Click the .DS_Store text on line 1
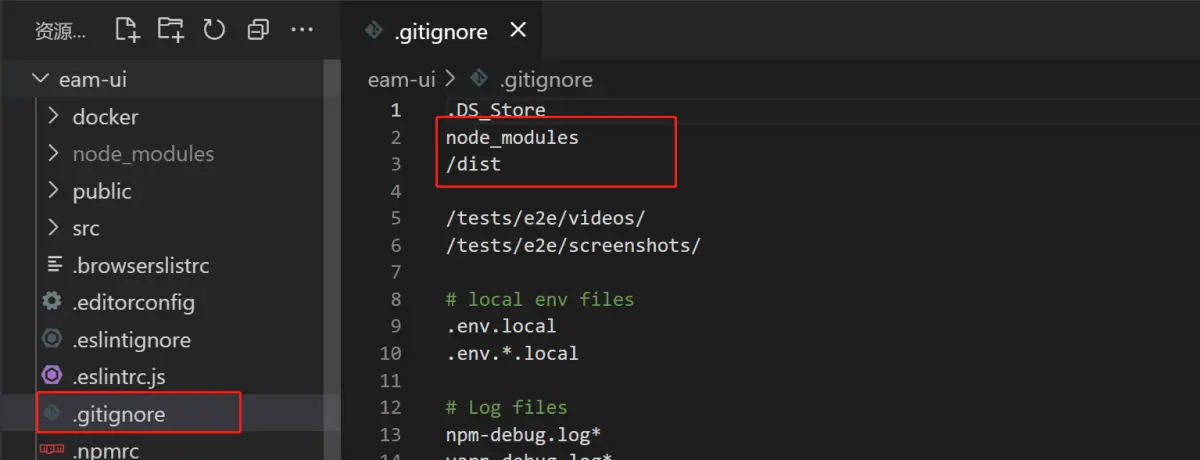Image resolution: width=1200 pixels, height=460 pixels. point(496,110)
